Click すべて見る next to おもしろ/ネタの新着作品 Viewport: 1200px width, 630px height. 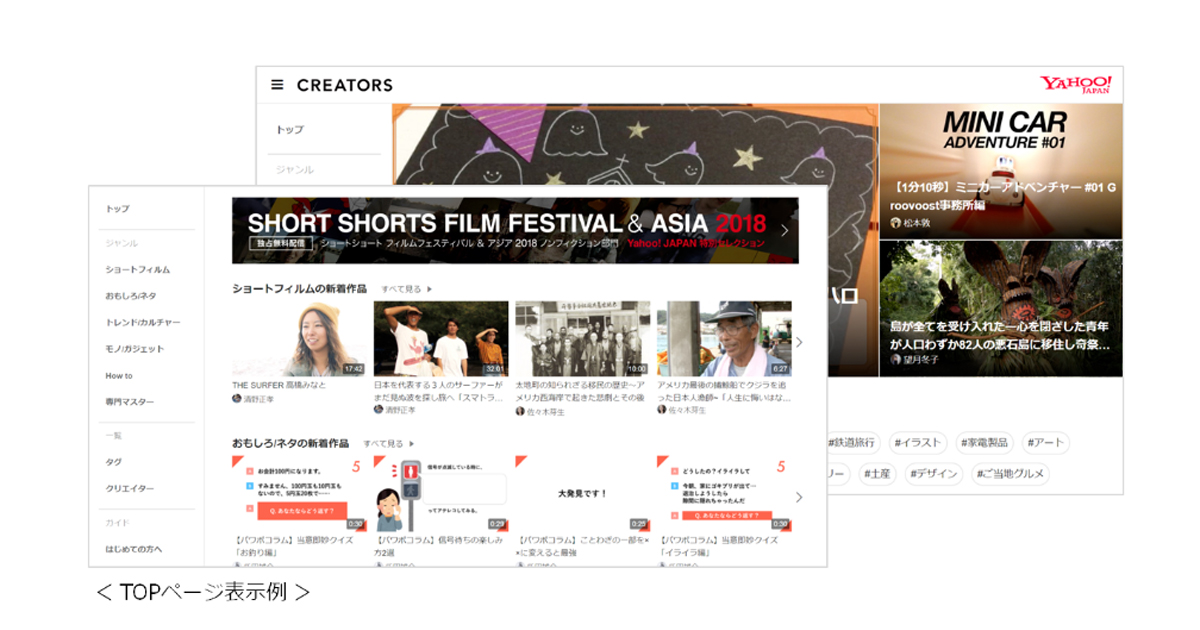coord(388,443)
